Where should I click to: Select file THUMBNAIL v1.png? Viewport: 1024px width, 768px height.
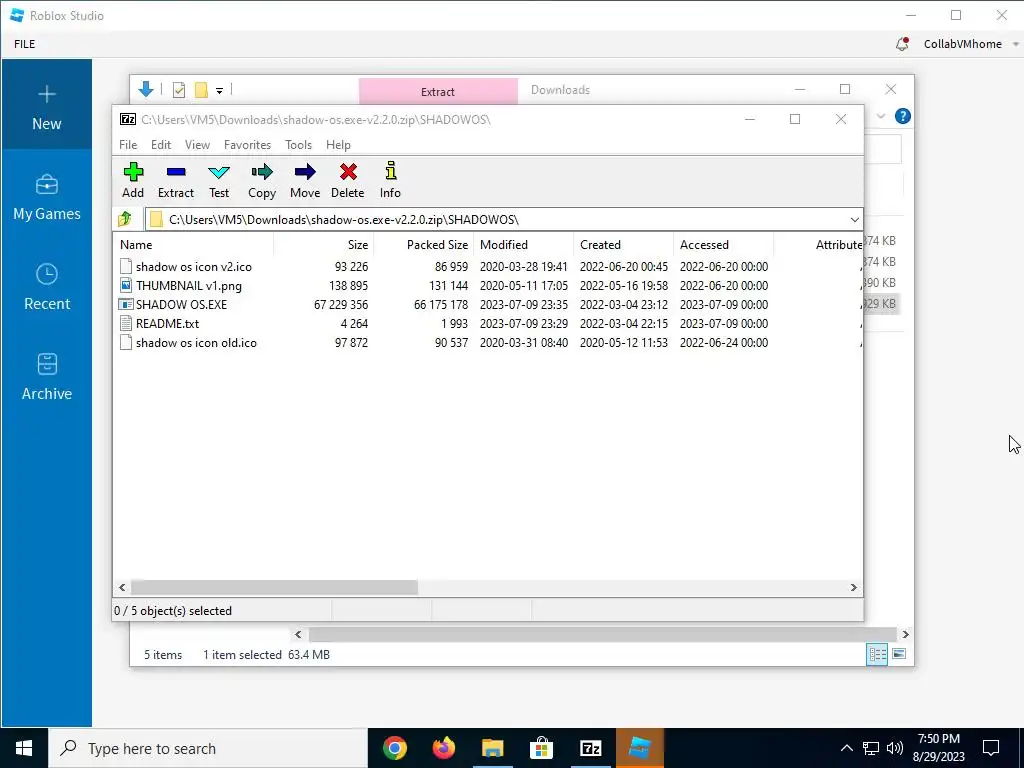pyautogui.click(x=189, y=285)
